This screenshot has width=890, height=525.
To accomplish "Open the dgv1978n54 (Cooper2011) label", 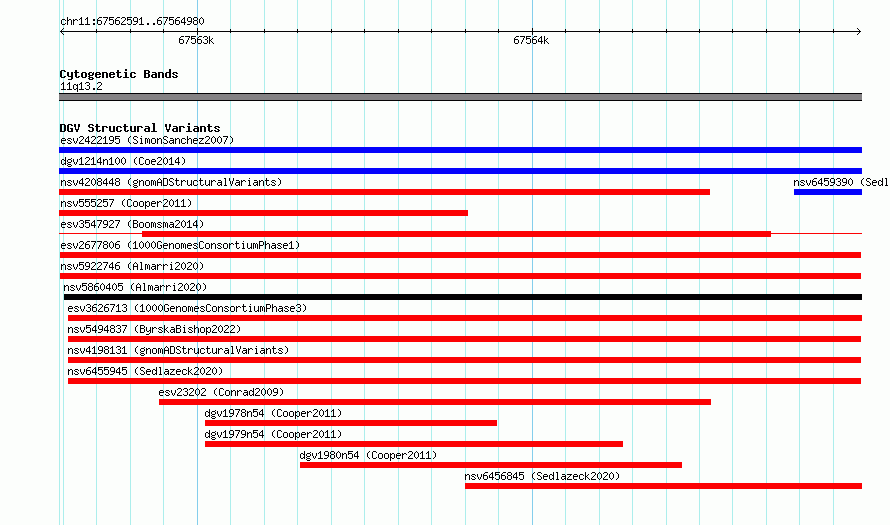I will (x=273, y=413).
